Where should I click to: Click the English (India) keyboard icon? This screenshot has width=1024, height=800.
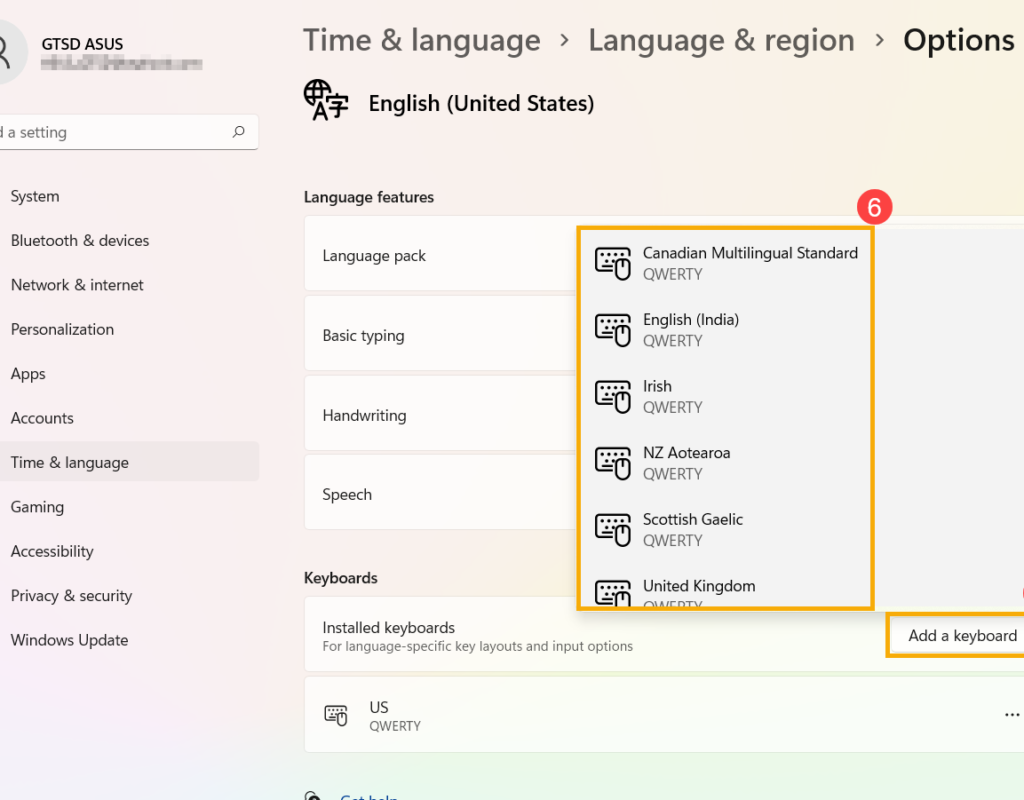tap(613, 330)
